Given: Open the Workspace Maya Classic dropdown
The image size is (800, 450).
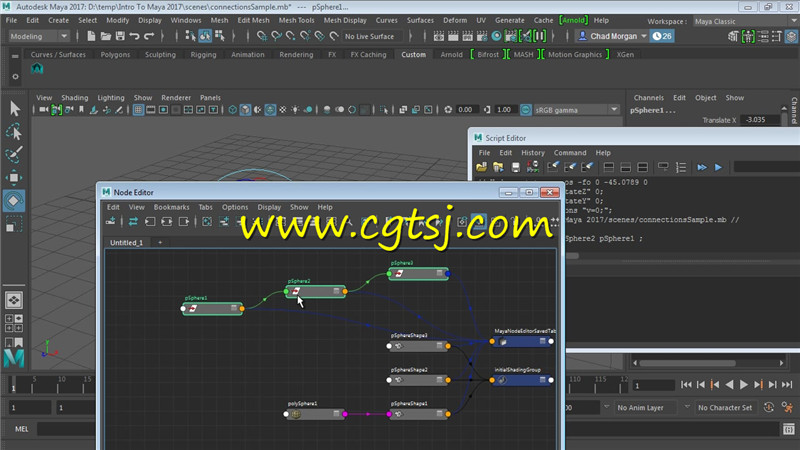Looking at the screenshot, I should pos(746,21).
